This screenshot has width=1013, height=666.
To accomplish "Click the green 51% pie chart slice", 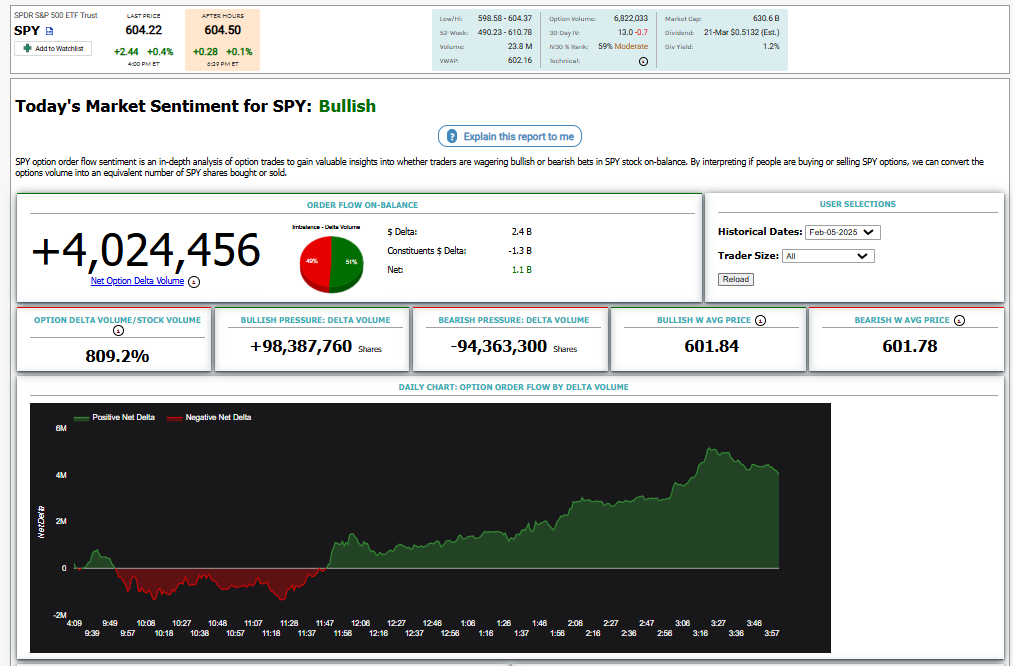I will [348, 264].
